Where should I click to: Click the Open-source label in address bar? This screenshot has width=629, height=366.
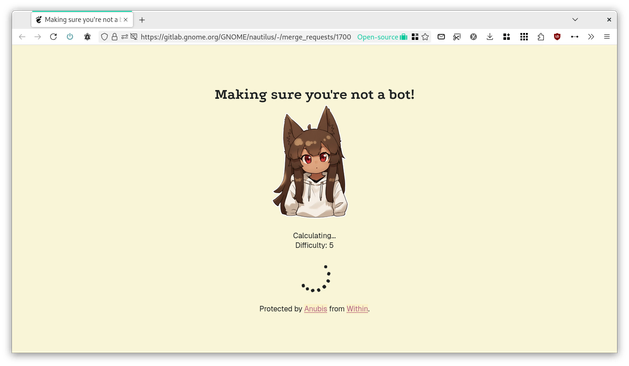click(377, 37)
